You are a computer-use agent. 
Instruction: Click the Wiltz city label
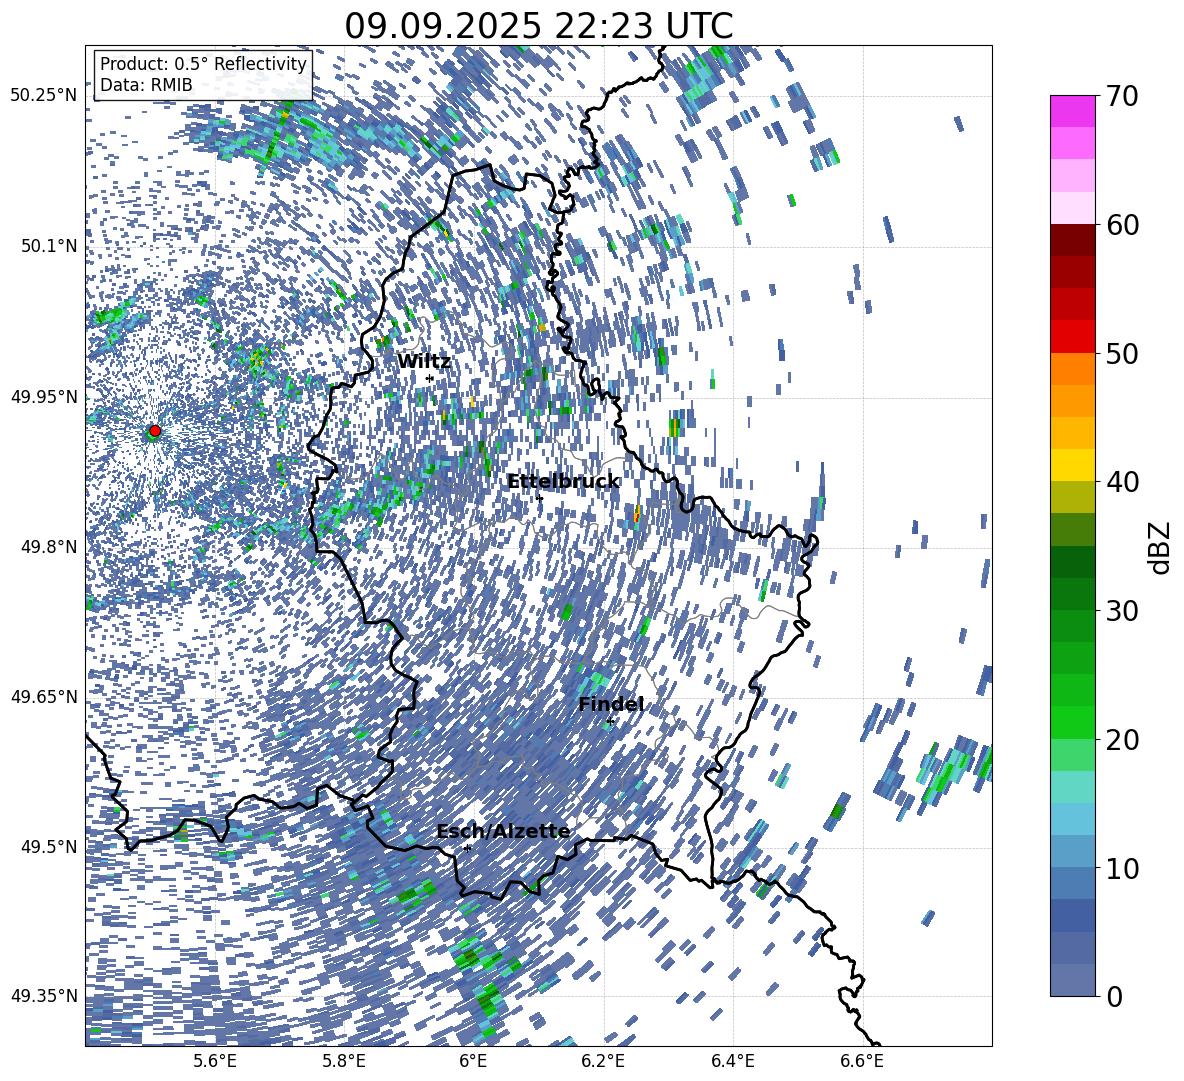[x=424, y=362]
